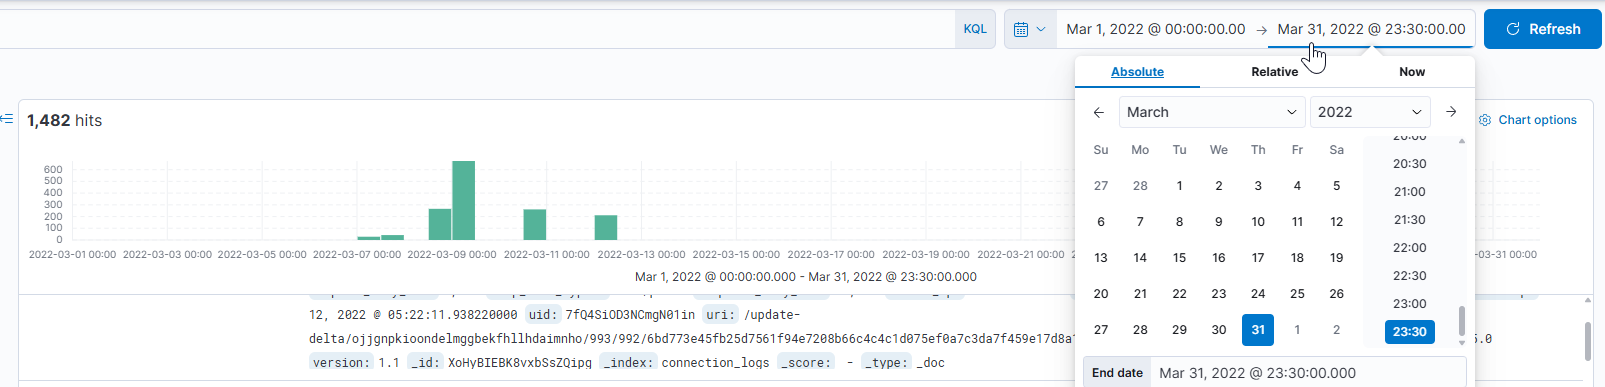Pick March 4 in the calendar
The image size is (1605, 387).
click(x=1297, y=186)
